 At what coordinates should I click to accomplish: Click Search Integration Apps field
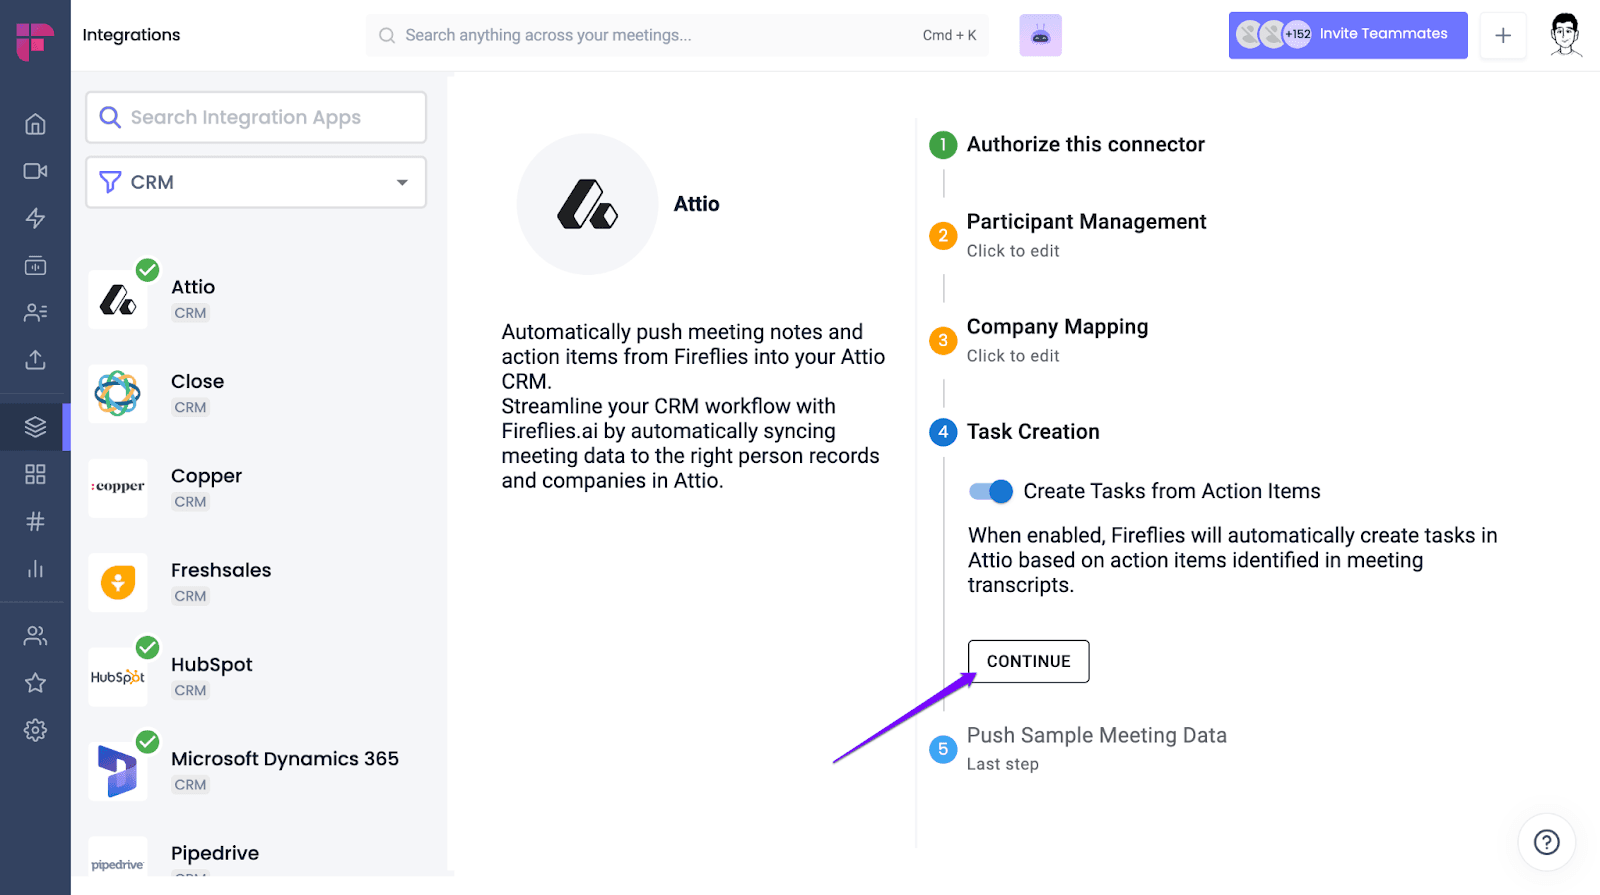tap(256, 117)
